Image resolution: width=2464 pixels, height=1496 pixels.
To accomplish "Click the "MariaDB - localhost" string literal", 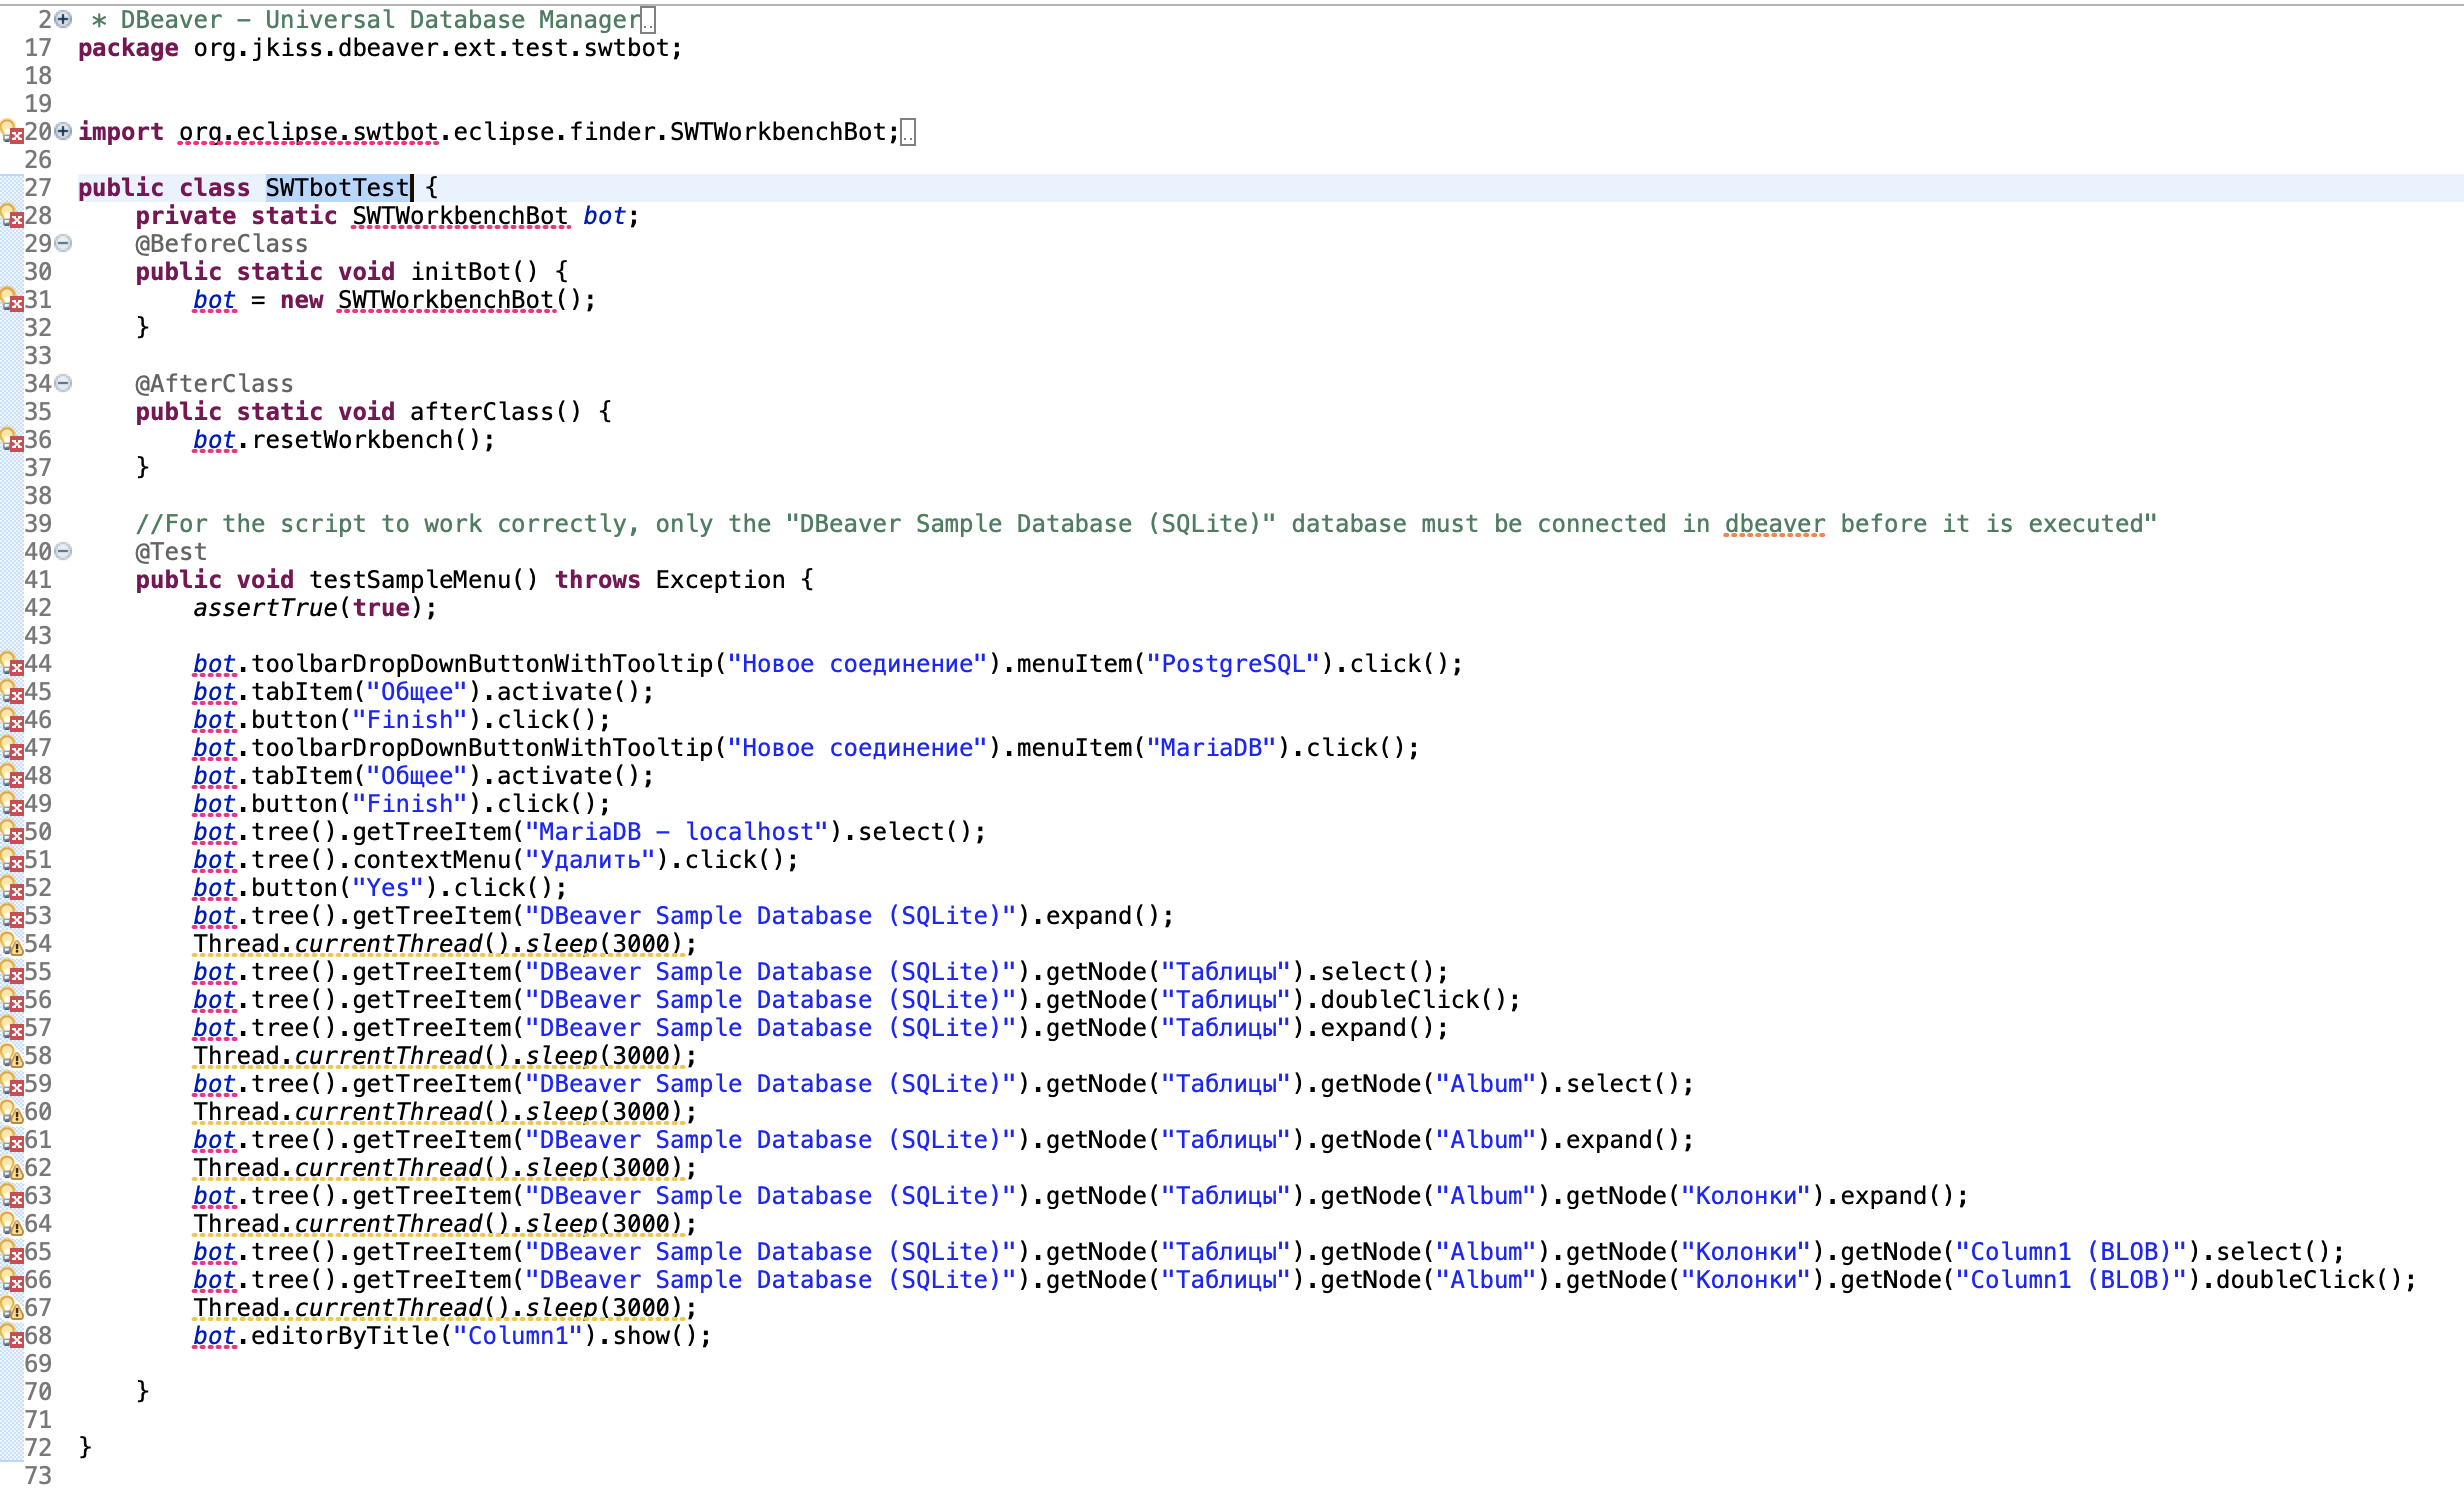I will click(x=677, y=832).
